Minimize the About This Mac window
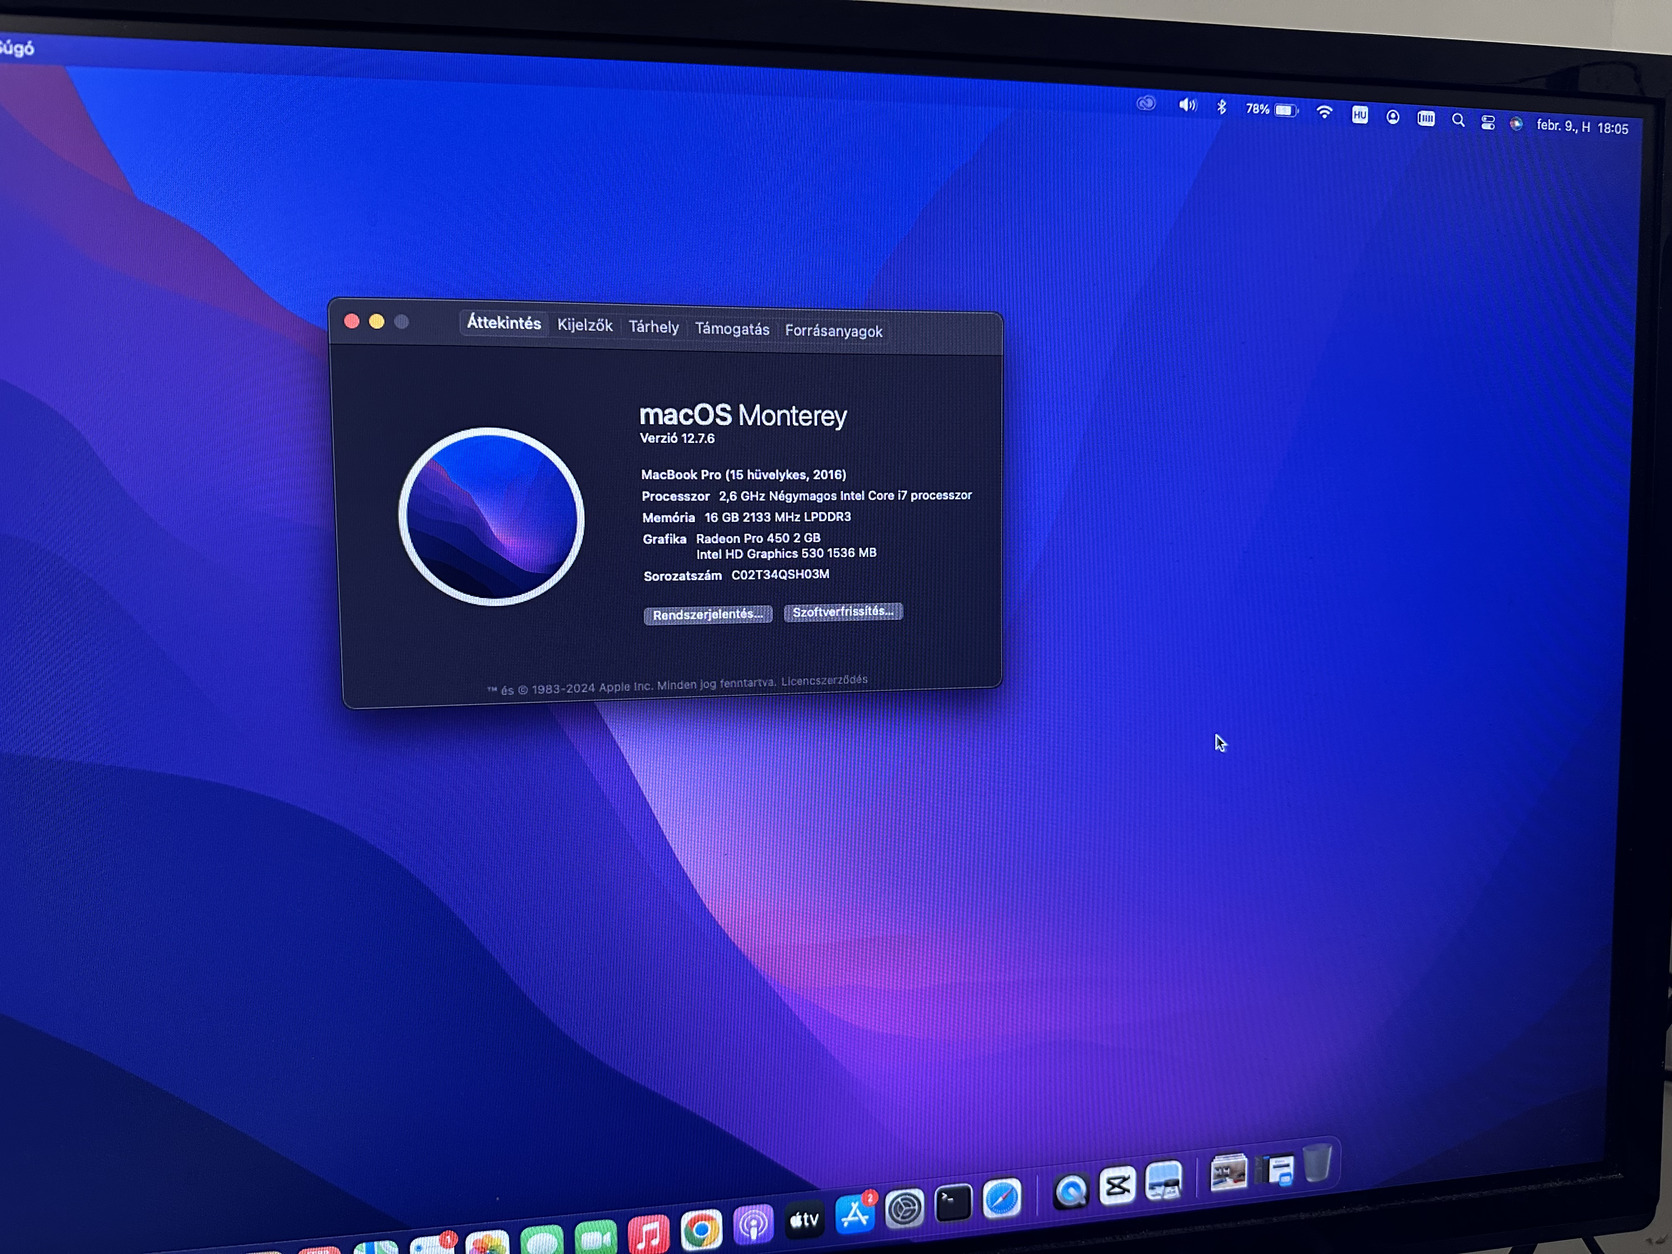The width and height of the screenshot is (1672, 1254). [x=377, y=322]
